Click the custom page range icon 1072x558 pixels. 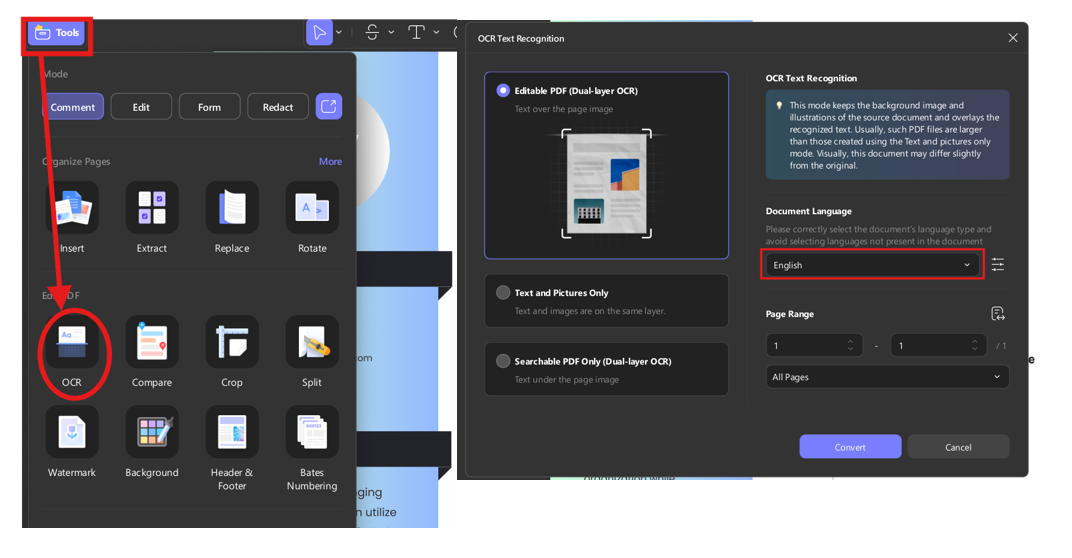coord(997,314)
